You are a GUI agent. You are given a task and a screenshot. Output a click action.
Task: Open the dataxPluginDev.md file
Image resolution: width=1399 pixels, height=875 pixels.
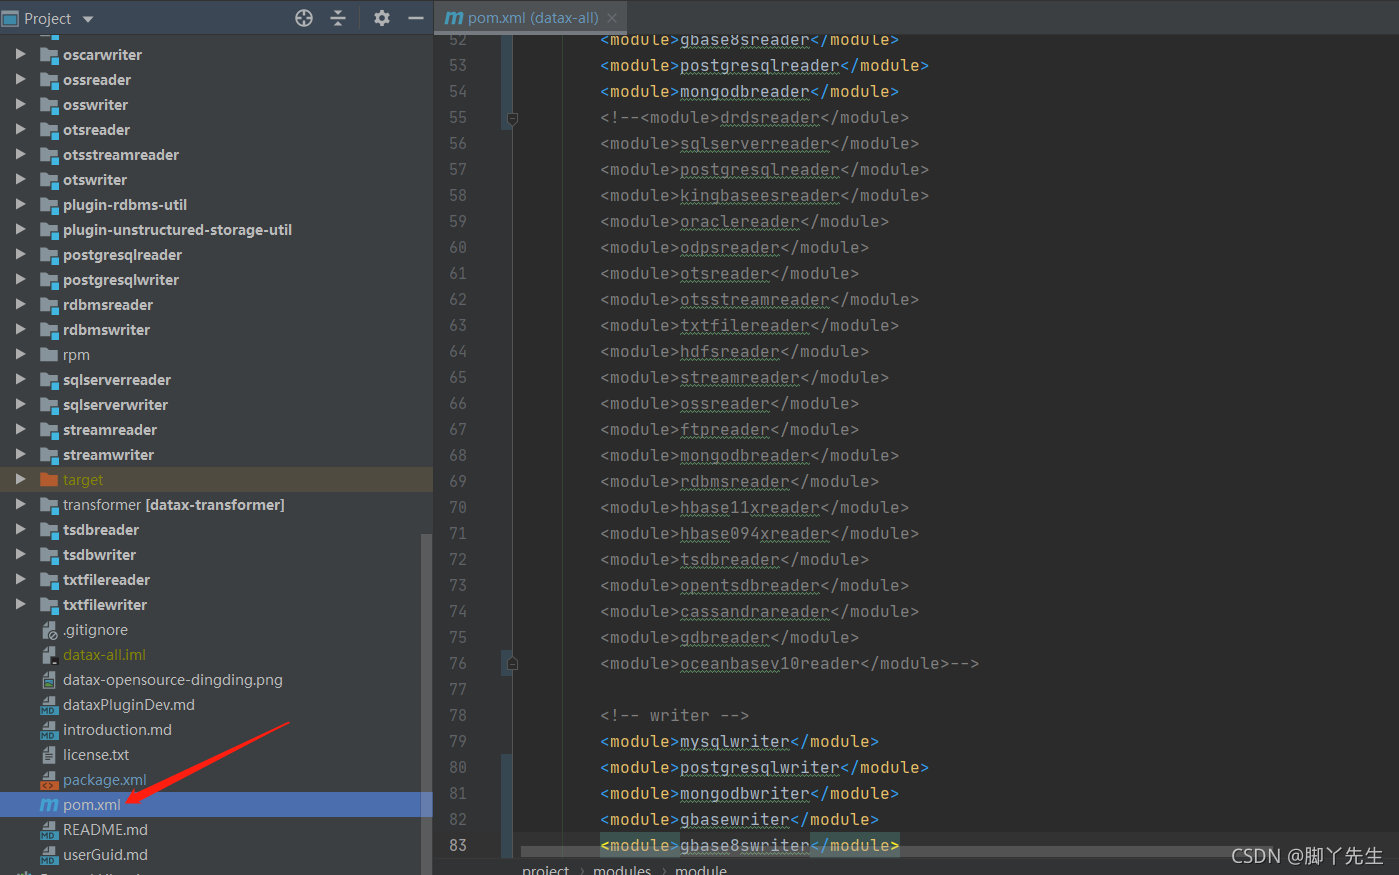(x=129, y=705)
